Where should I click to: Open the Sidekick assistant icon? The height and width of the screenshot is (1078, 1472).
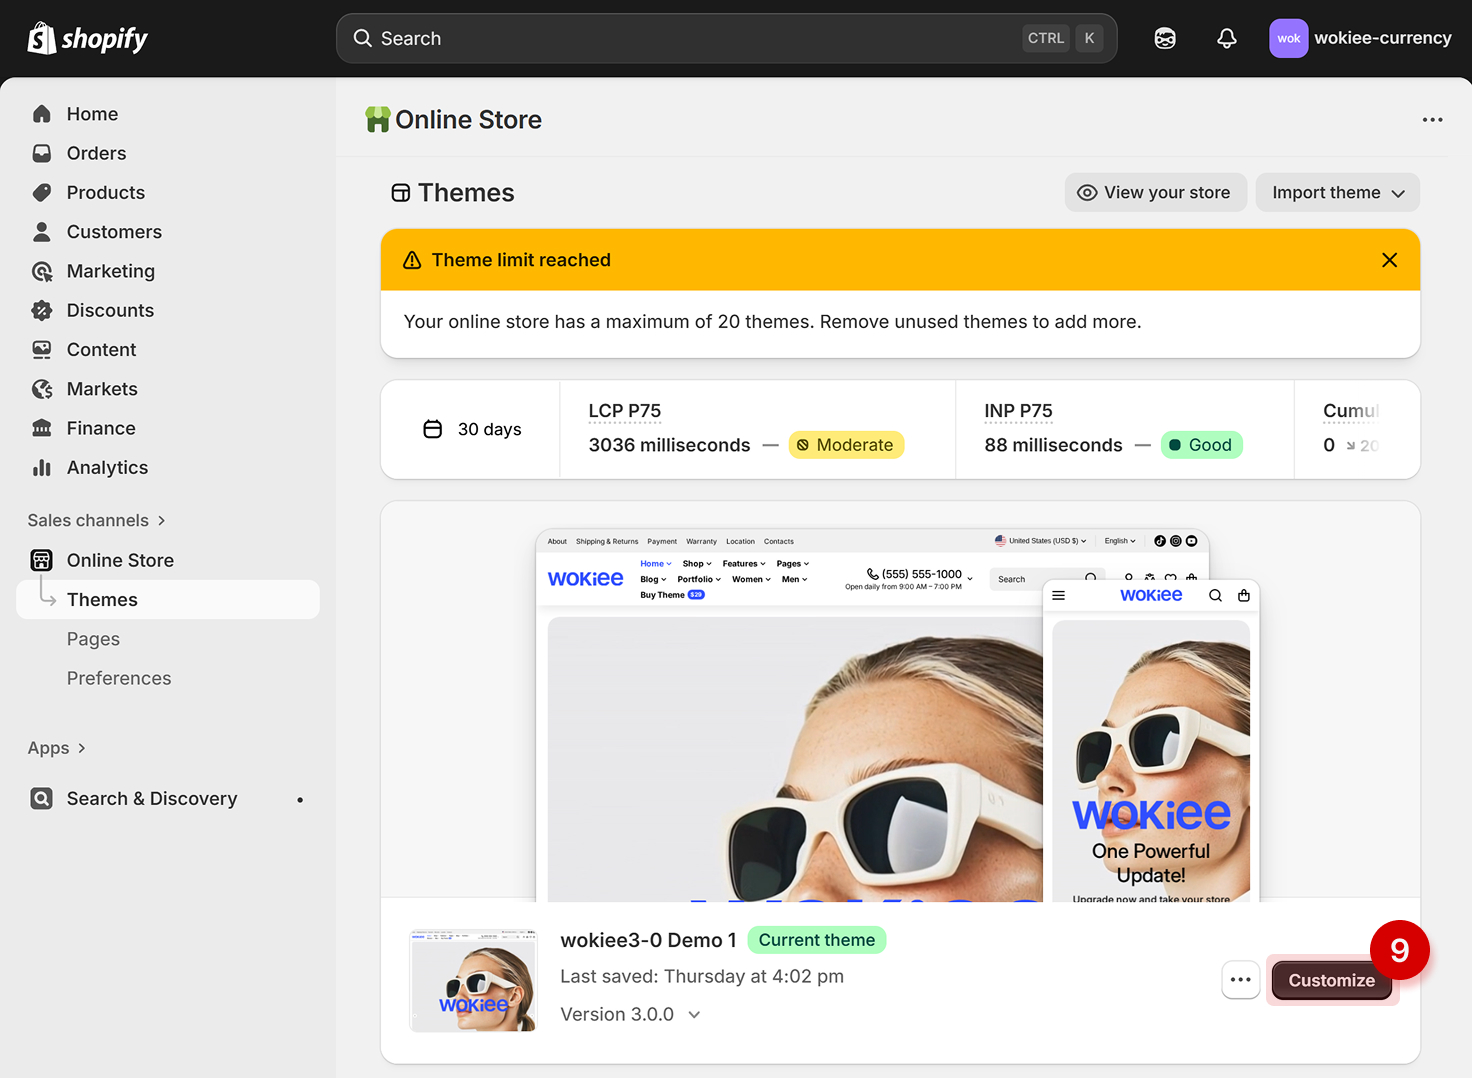tap(1165, 38)
